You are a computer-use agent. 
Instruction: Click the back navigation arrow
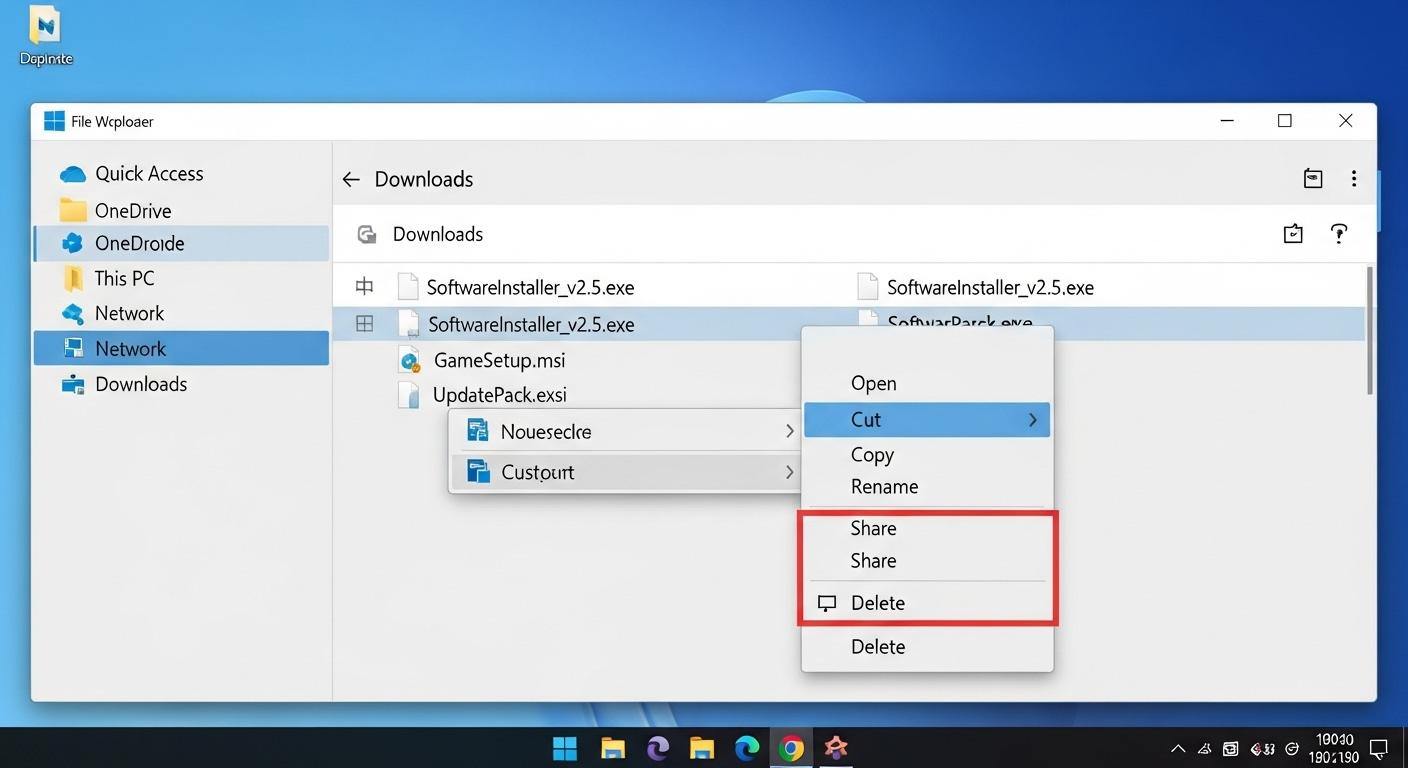[350, 178]
